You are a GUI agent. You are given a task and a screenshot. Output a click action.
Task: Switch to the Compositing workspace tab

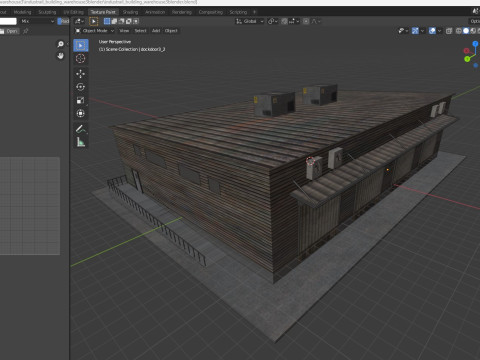[210, 12]
